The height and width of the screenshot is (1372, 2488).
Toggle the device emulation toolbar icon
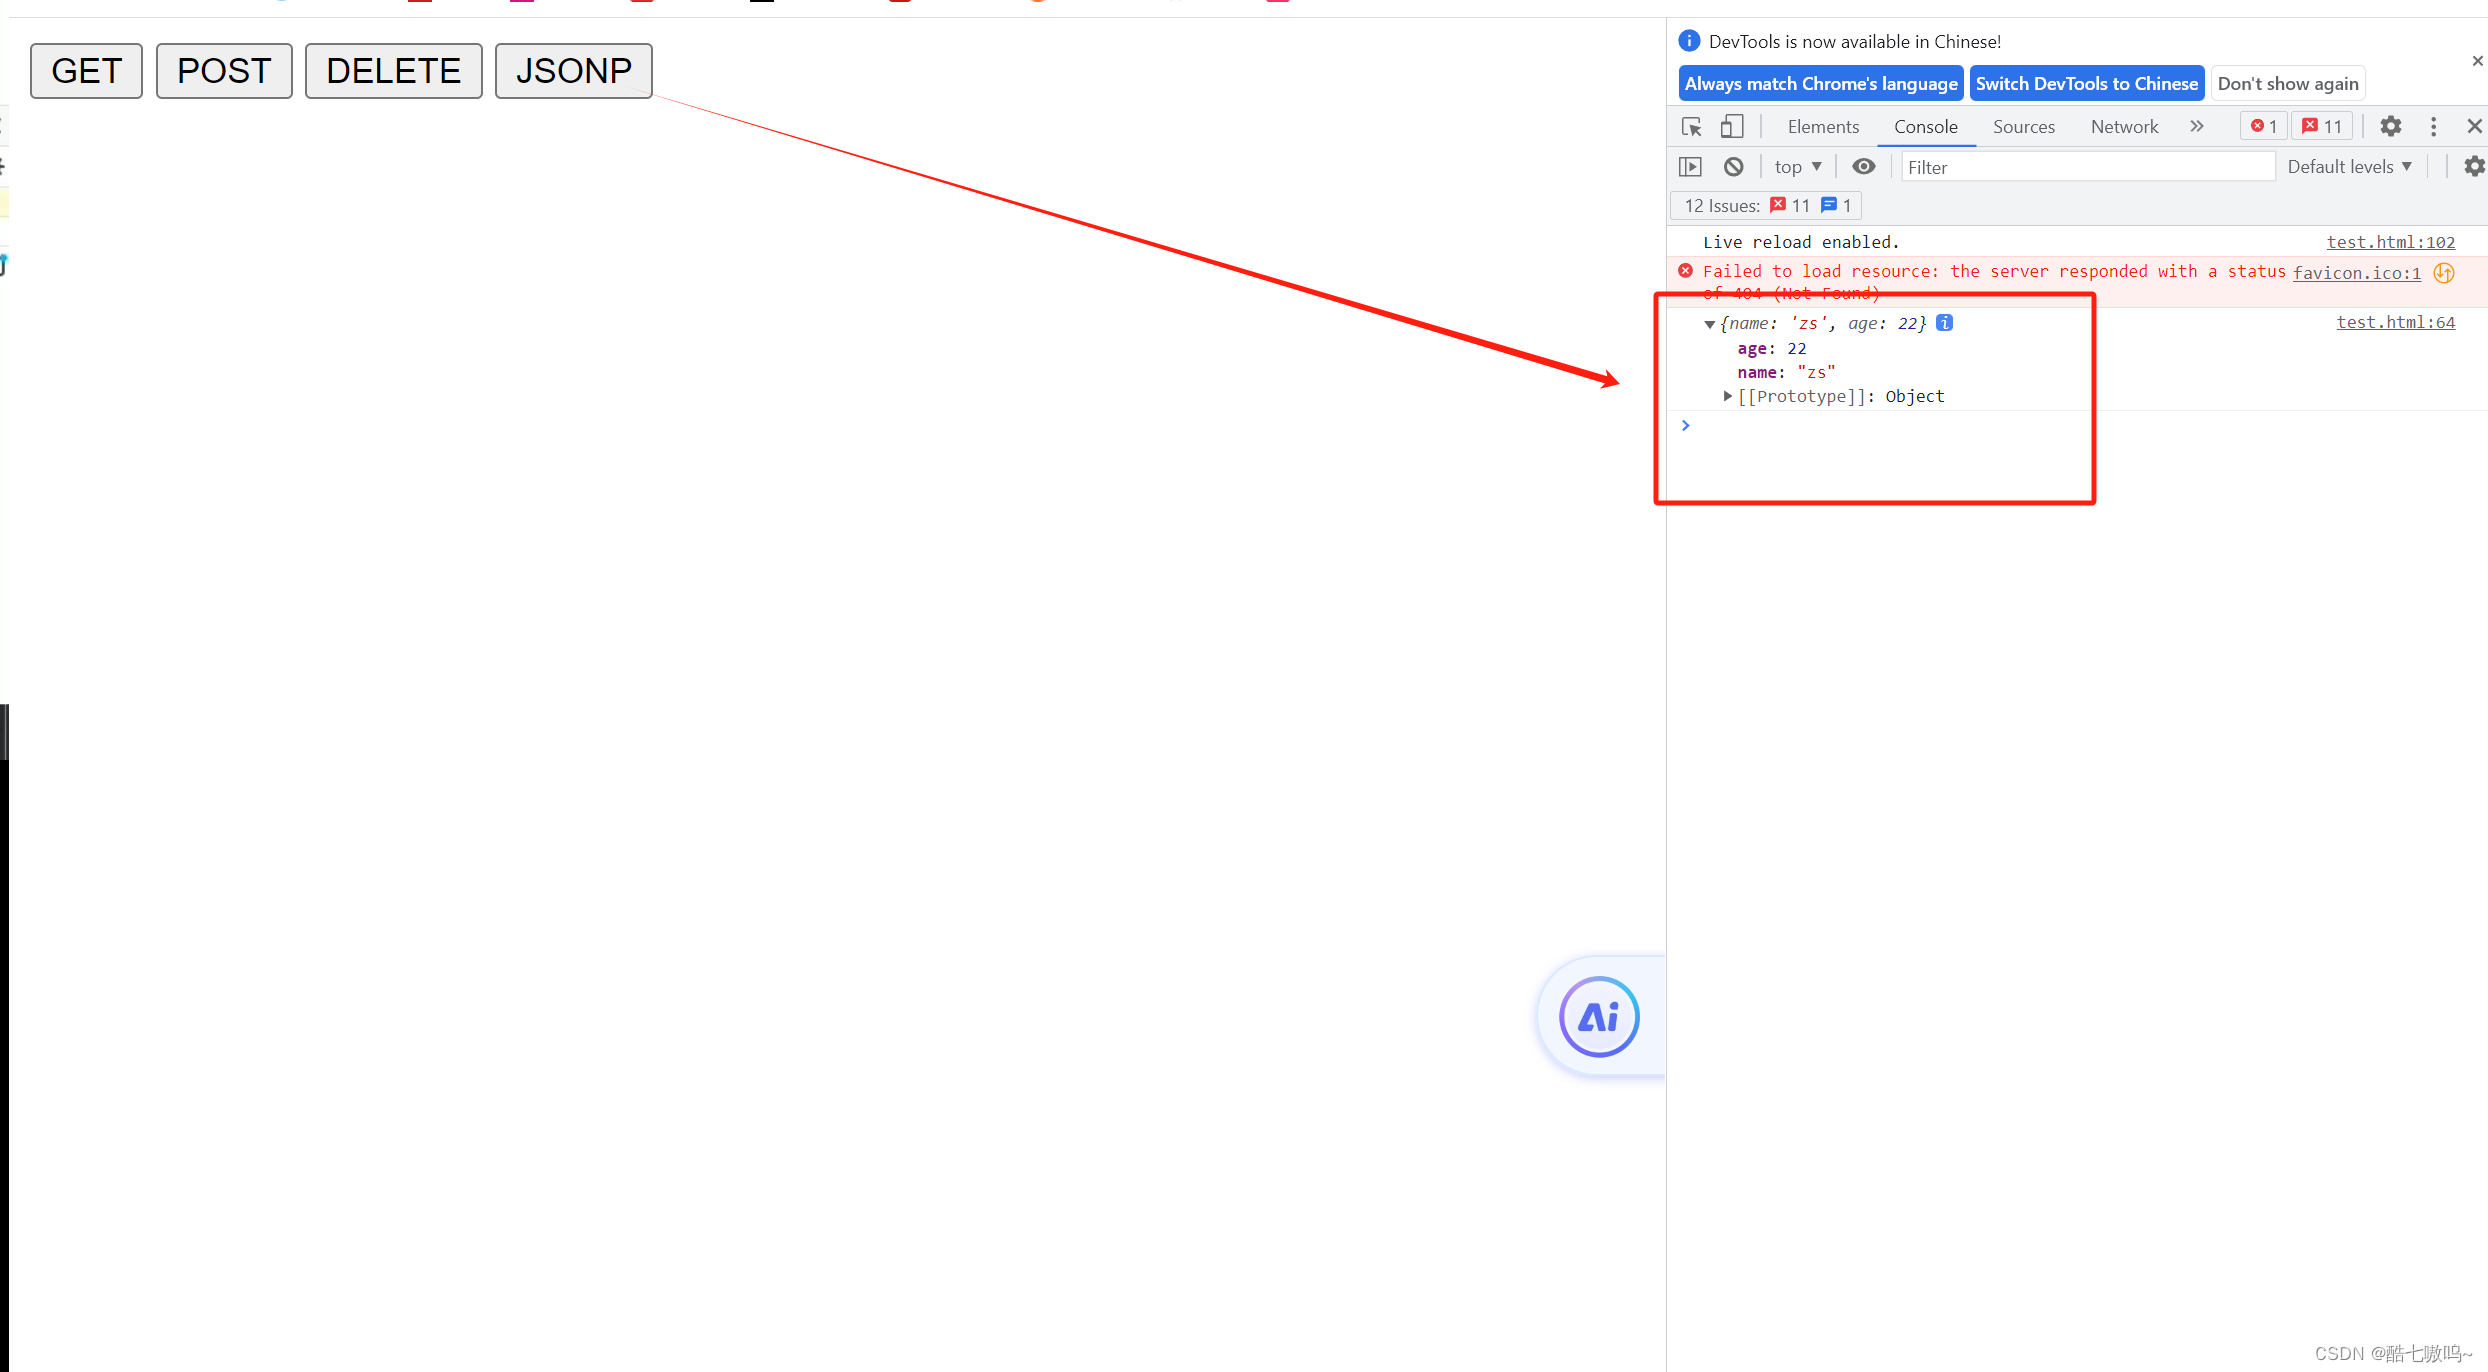pos(1730,127)
